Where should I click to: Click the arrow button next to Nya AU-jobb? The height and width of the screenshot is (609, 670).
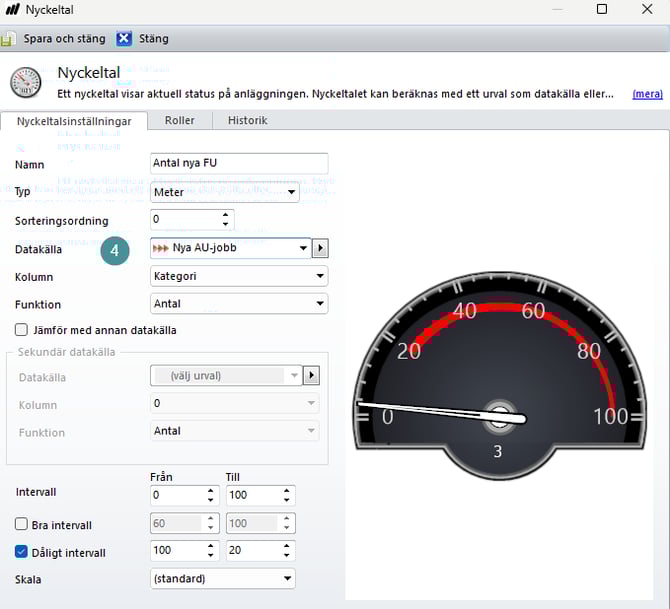coord(320,248)
